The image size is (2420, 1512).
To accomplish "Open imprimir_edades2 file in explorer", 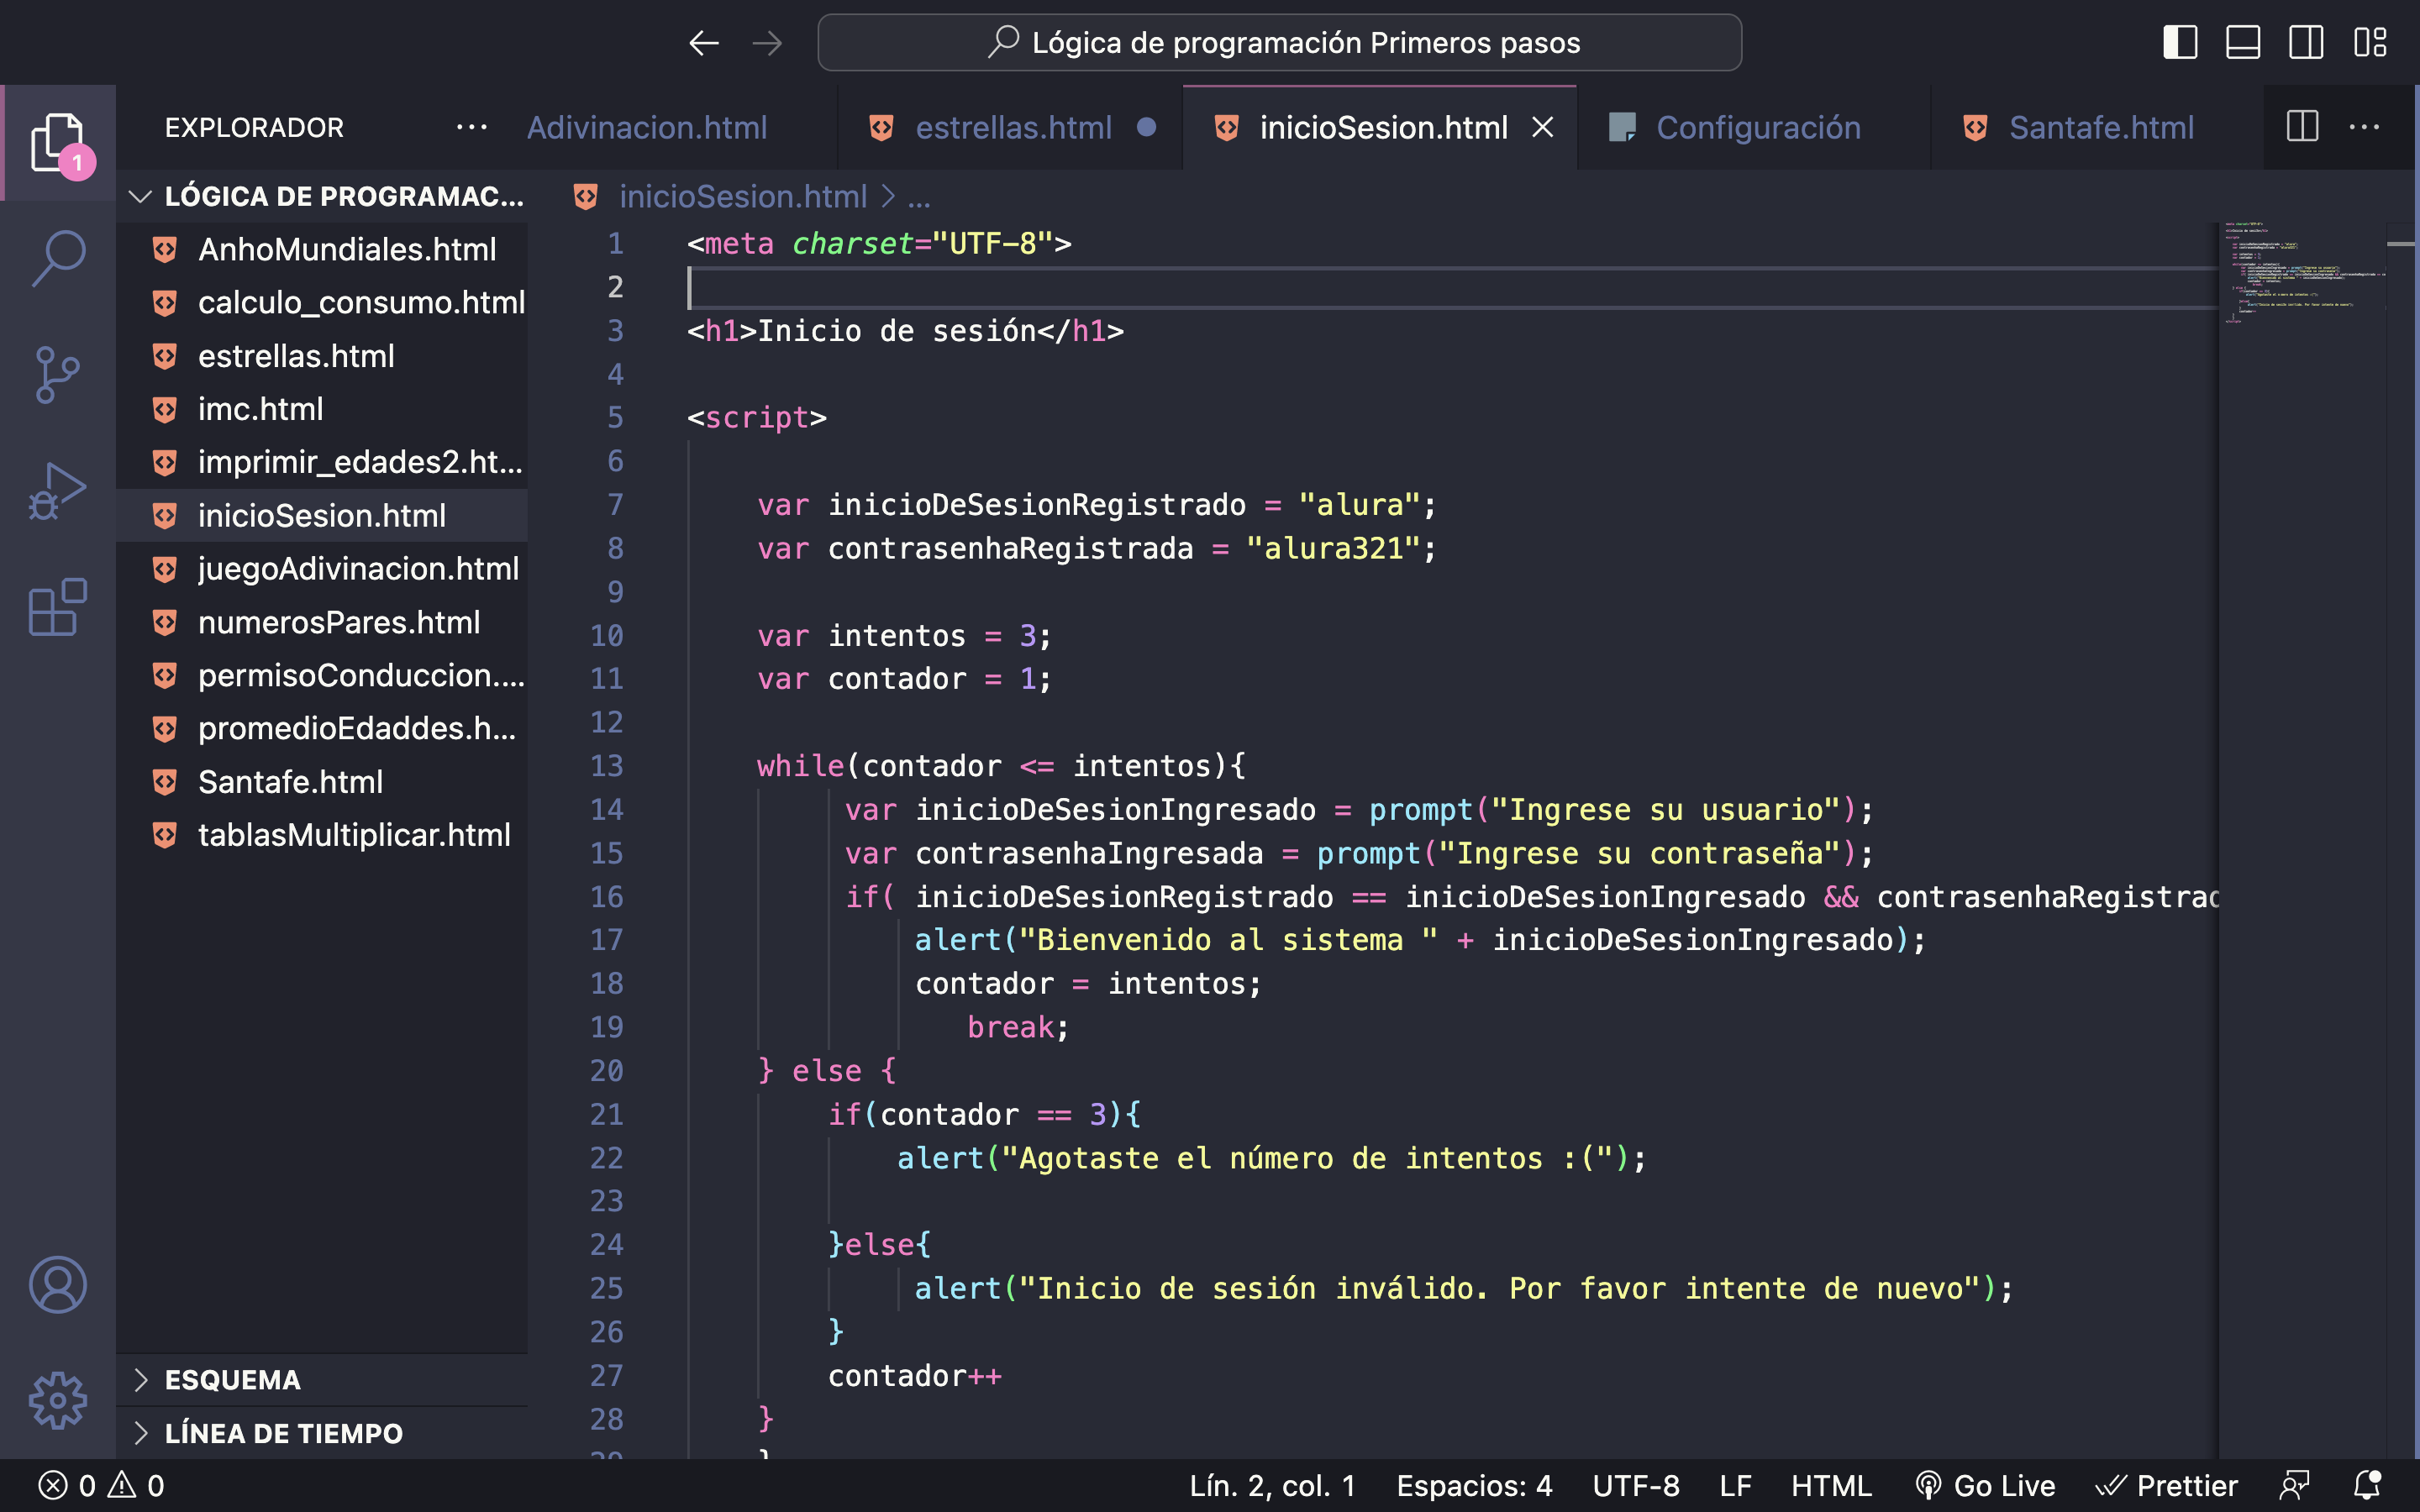I will (323, 462).
